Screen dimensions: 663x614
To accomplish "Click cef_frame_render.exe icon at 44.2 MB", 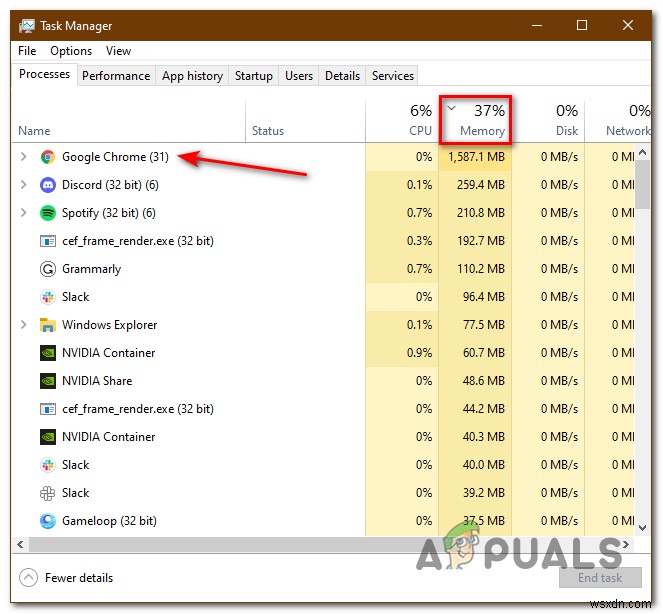I will 48,409.
